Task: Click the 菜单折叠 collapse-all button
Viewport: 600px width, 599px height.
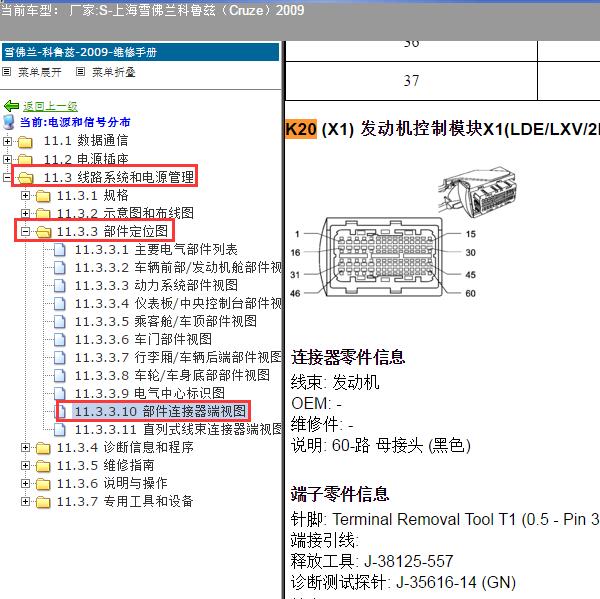Action: pyautogui.click(x=114, y=72)
